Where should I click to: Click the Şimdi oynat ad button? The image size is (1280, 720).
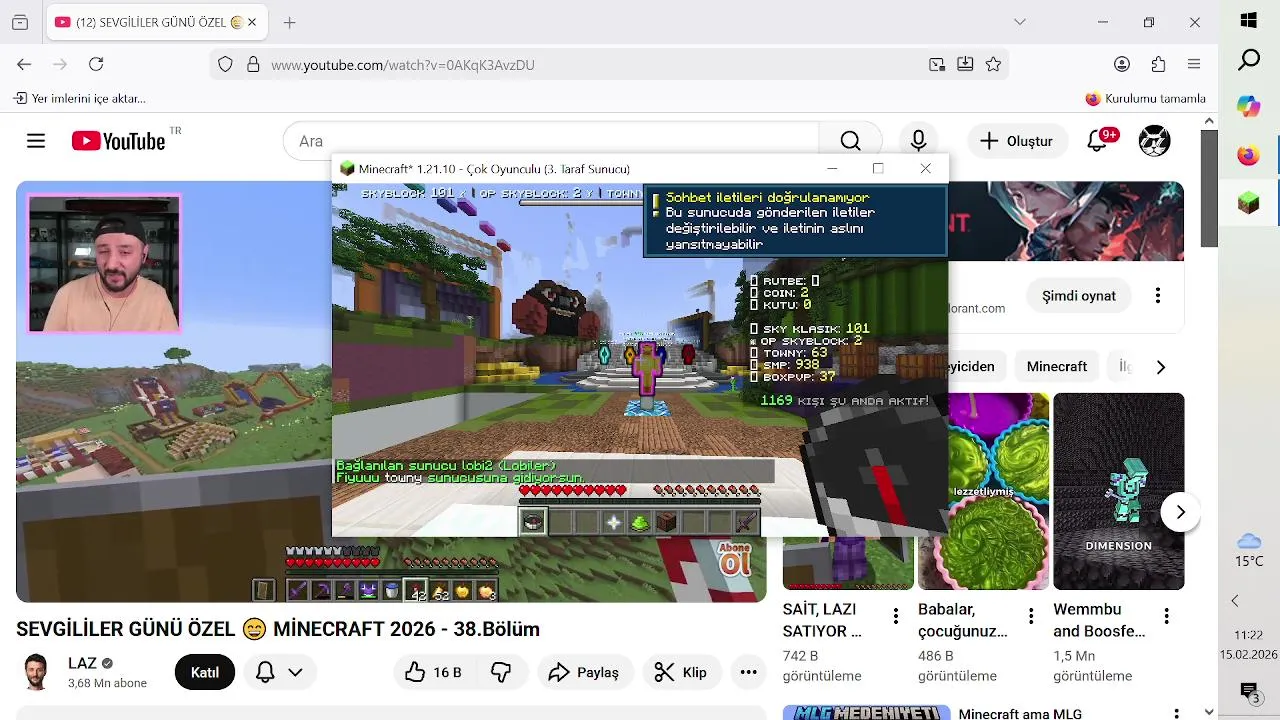click(1079, 296)
